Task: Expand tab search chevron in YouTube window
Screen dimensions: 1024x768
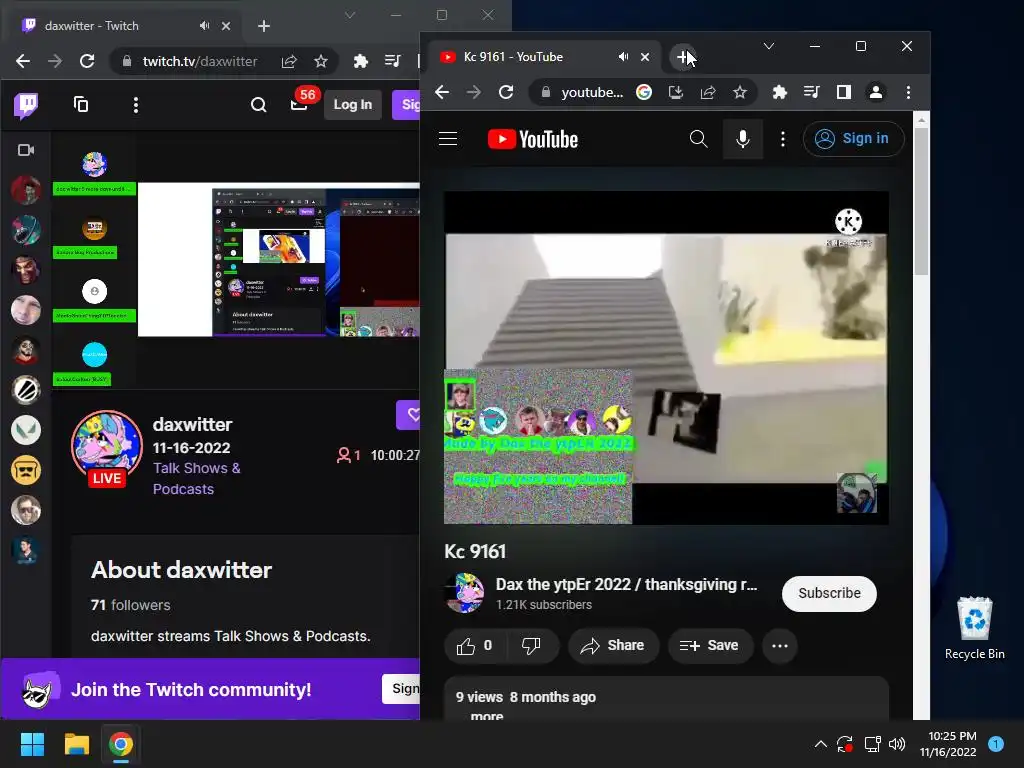Action: click(x=769, y=46)
